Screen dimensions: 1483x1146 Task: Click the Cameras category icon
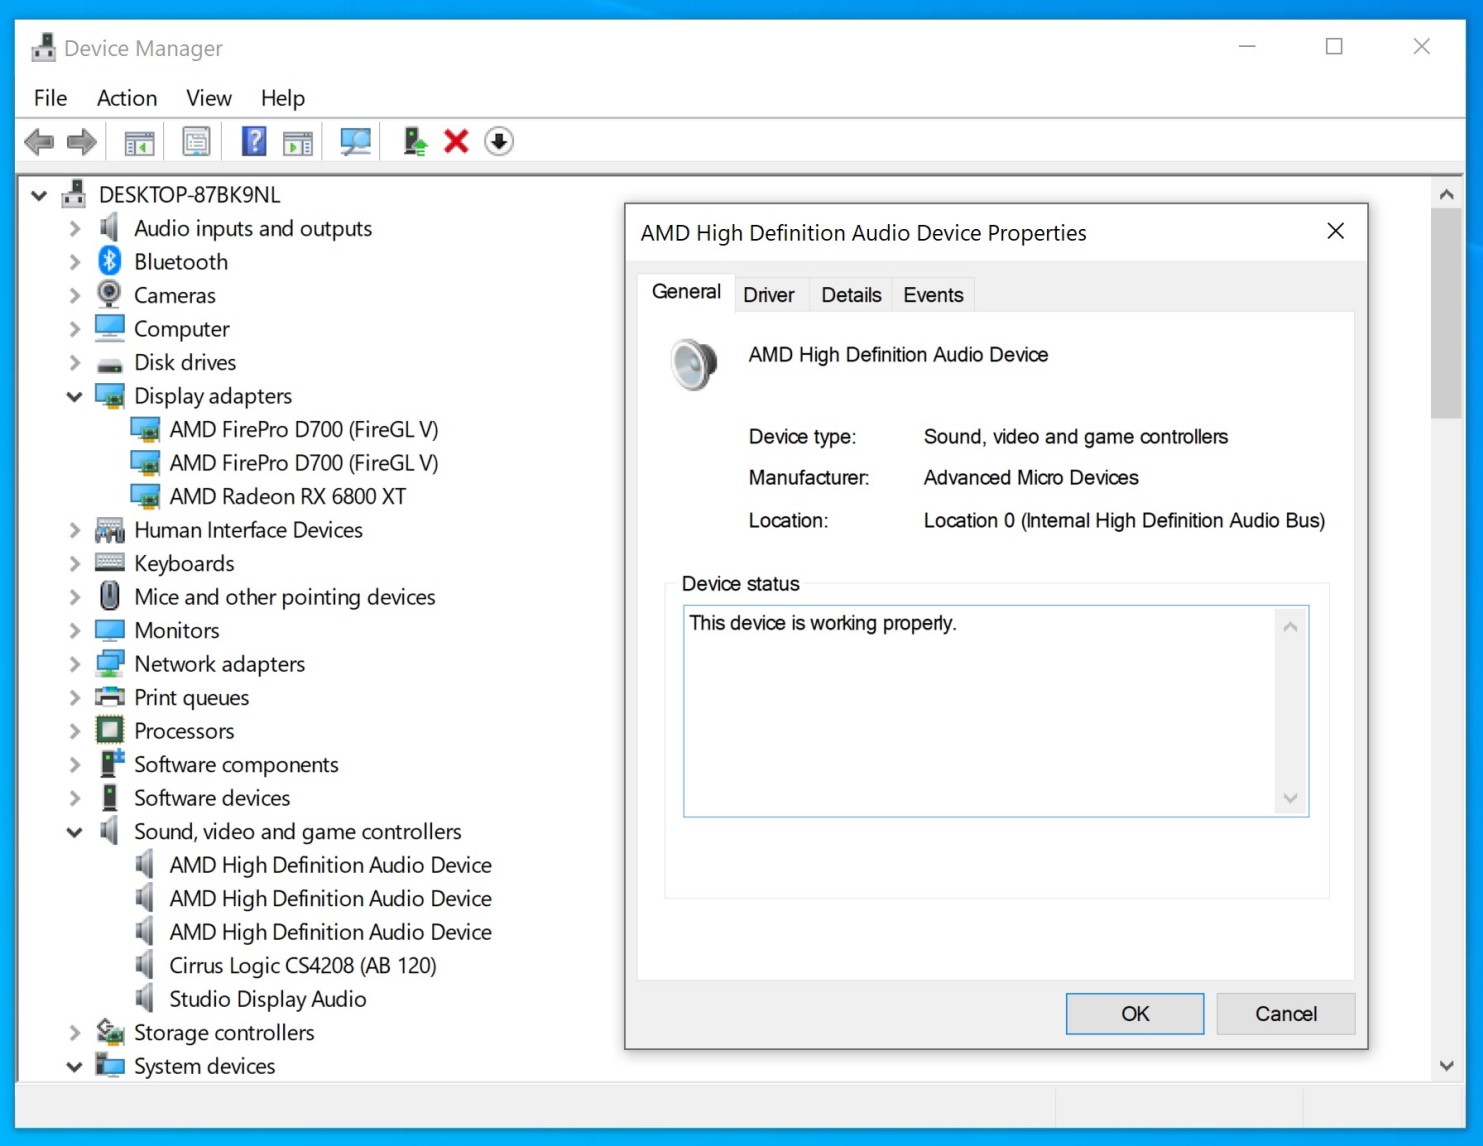pos(109,294)
